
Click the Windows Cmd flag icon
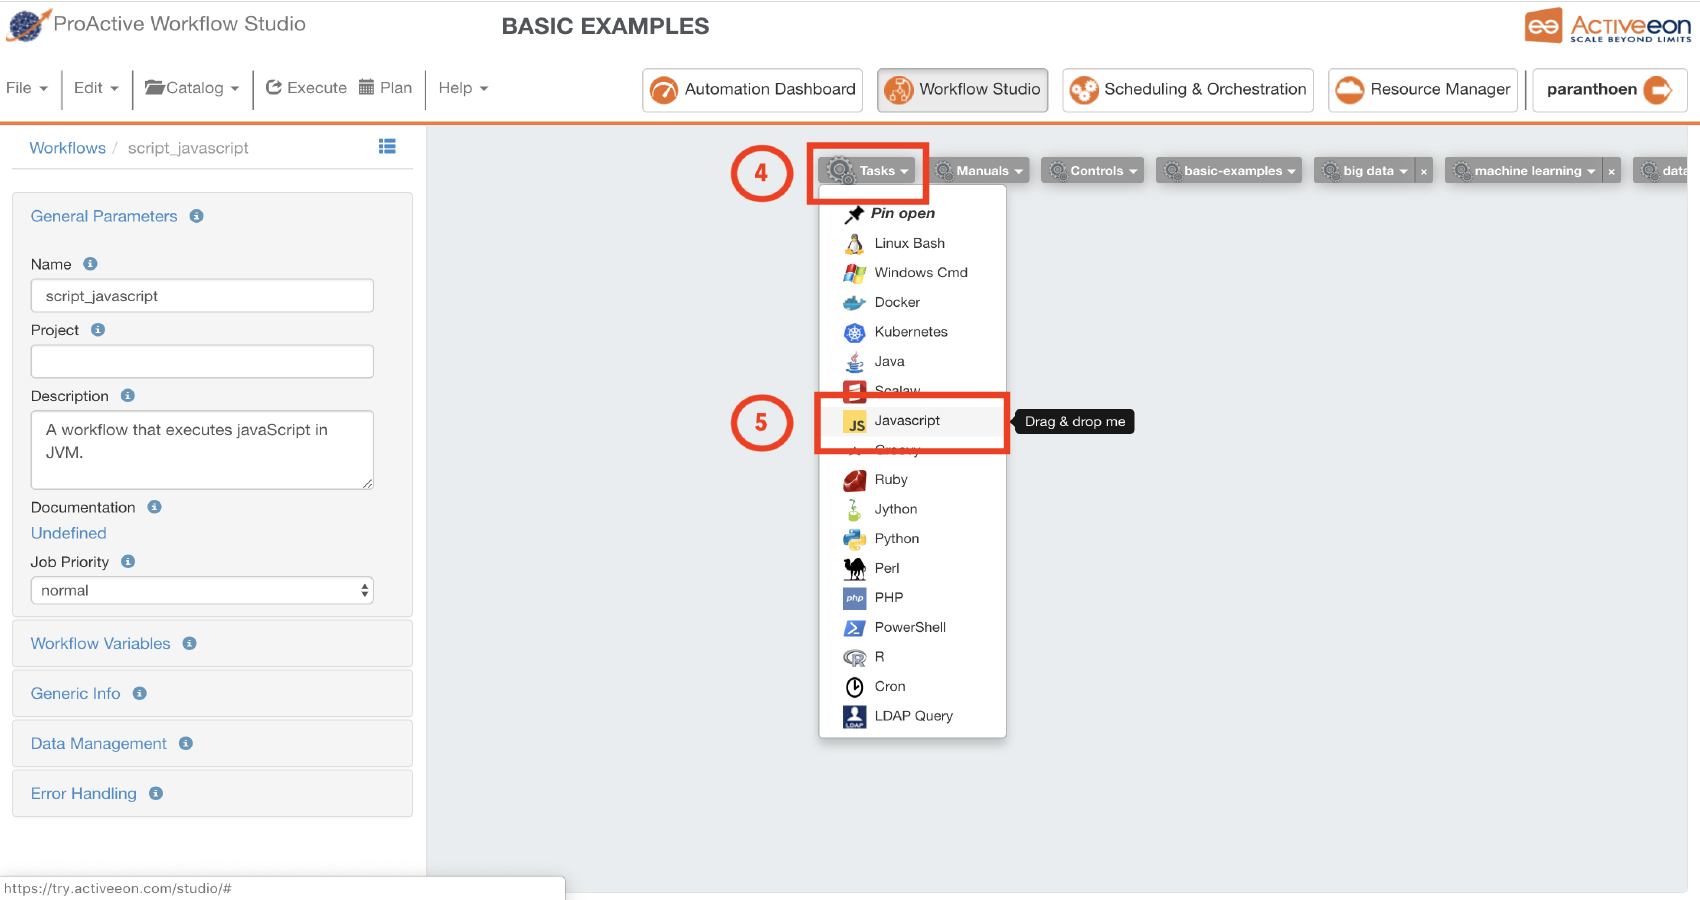854,273
